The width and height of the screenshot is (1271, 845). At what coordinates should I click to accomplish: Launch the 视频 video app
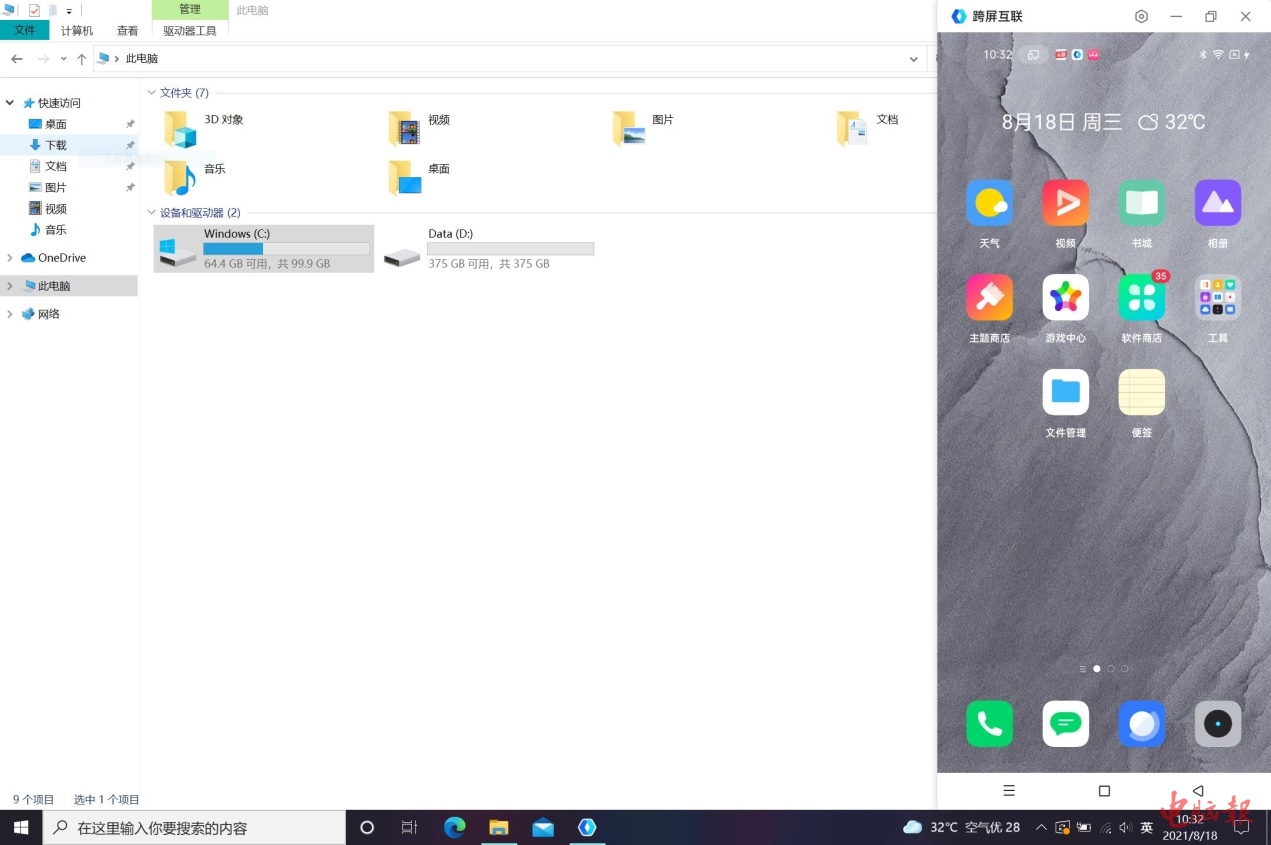pyautogui.click(x=1065, y=204)
